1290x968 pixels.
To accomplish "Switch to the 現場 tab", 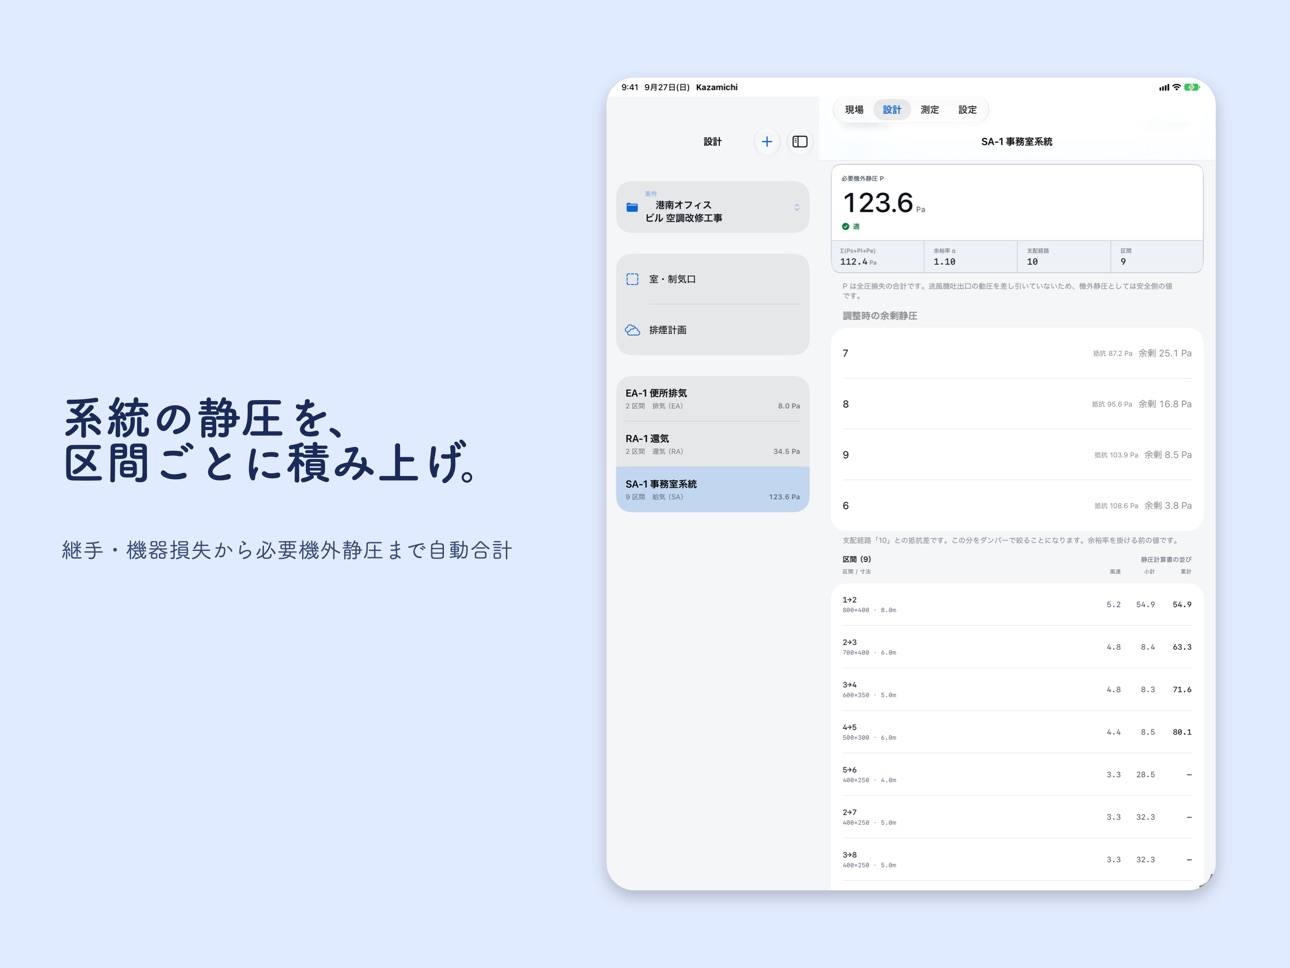I will [x=854, y=110].
